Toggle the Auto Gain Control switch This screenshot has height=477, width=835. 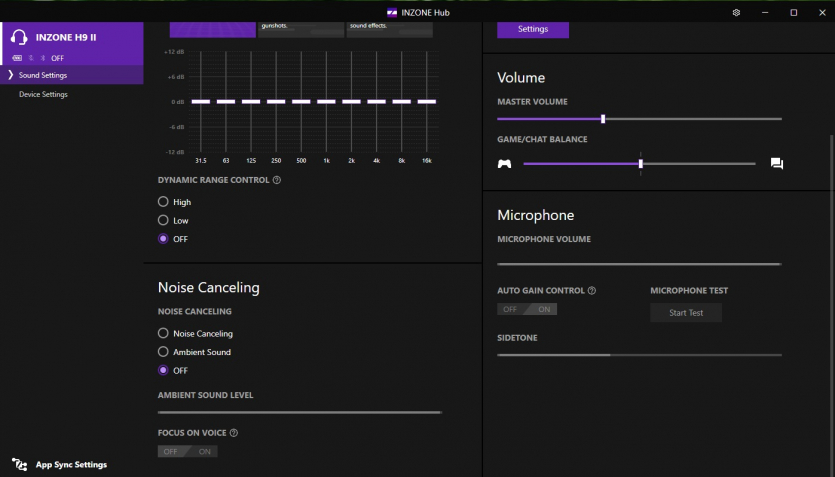click(527, 309)
